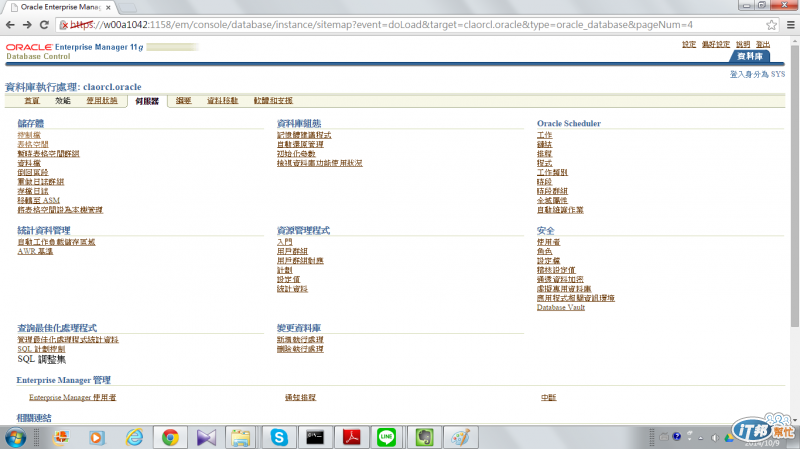Open Internet Explorer from the taskbar

pyautogui.click(x=134, y=438)
